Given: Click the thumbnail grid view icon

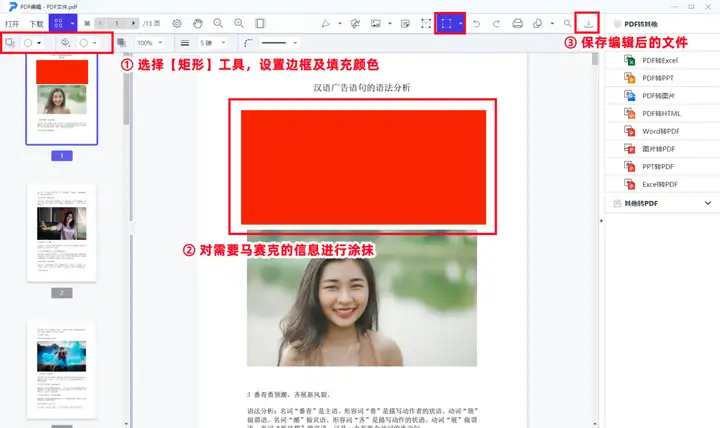Looking at the screenshot, I should pos(58,23).
